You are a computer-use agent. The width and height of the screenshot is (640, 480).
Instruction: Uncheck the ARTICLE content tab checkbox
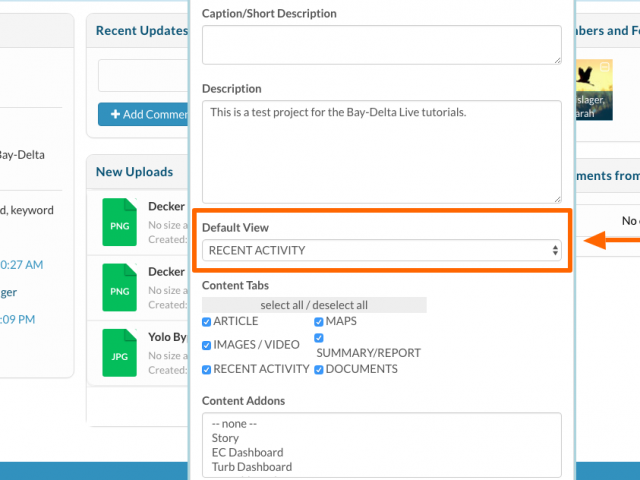207,322
